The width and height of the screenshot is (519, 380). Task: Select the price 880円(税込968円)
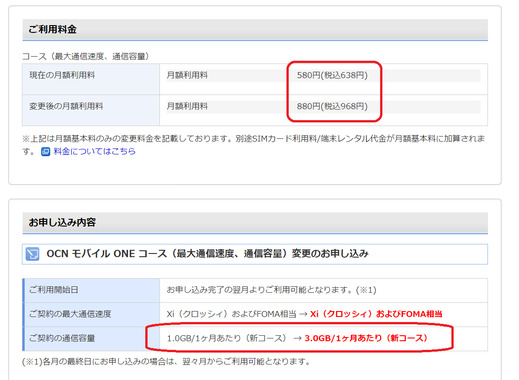(x=332, y=106)
